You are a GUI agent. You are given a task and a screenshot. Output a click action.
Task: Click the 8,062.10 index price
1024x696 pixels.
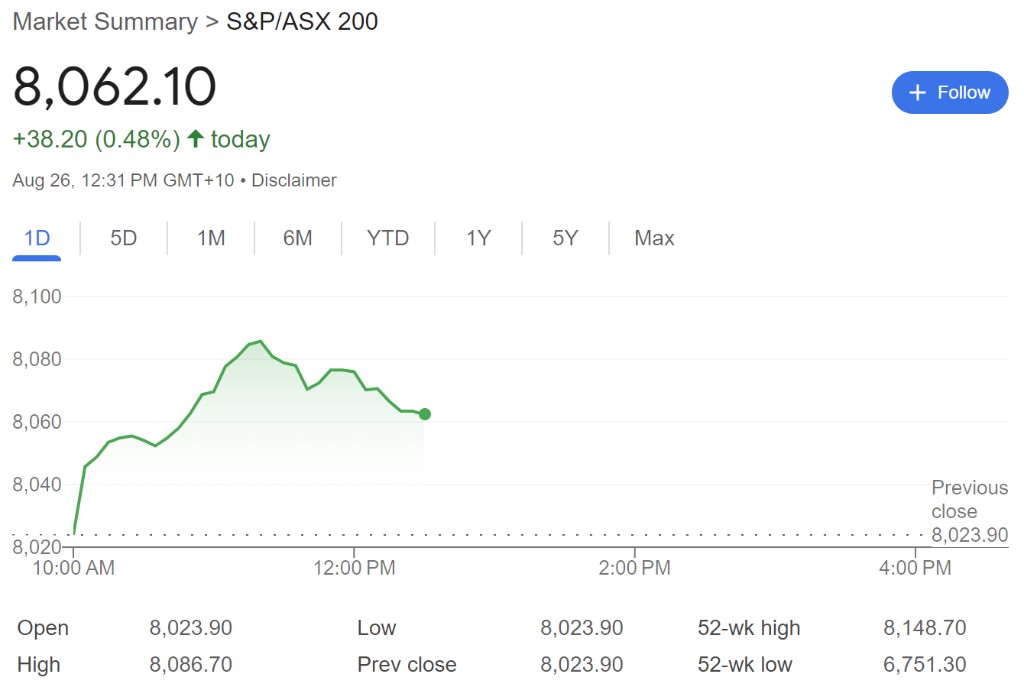click(x=114, y=87)
